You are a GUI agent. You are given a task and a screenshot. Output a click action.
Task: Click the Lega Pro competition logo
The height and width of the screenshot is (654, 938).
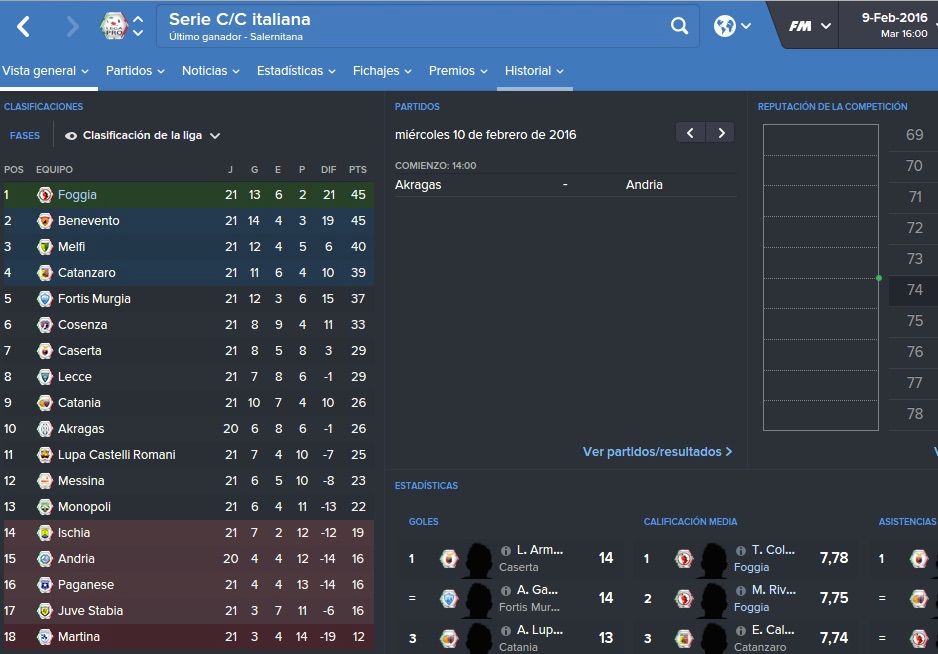(x=114, y=26)
